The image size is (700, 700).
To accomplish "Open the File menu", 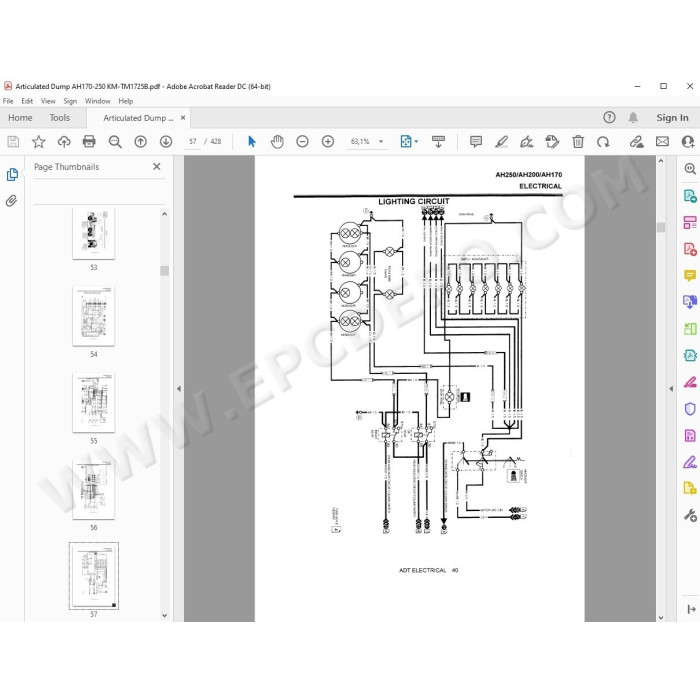I will 8,101.
